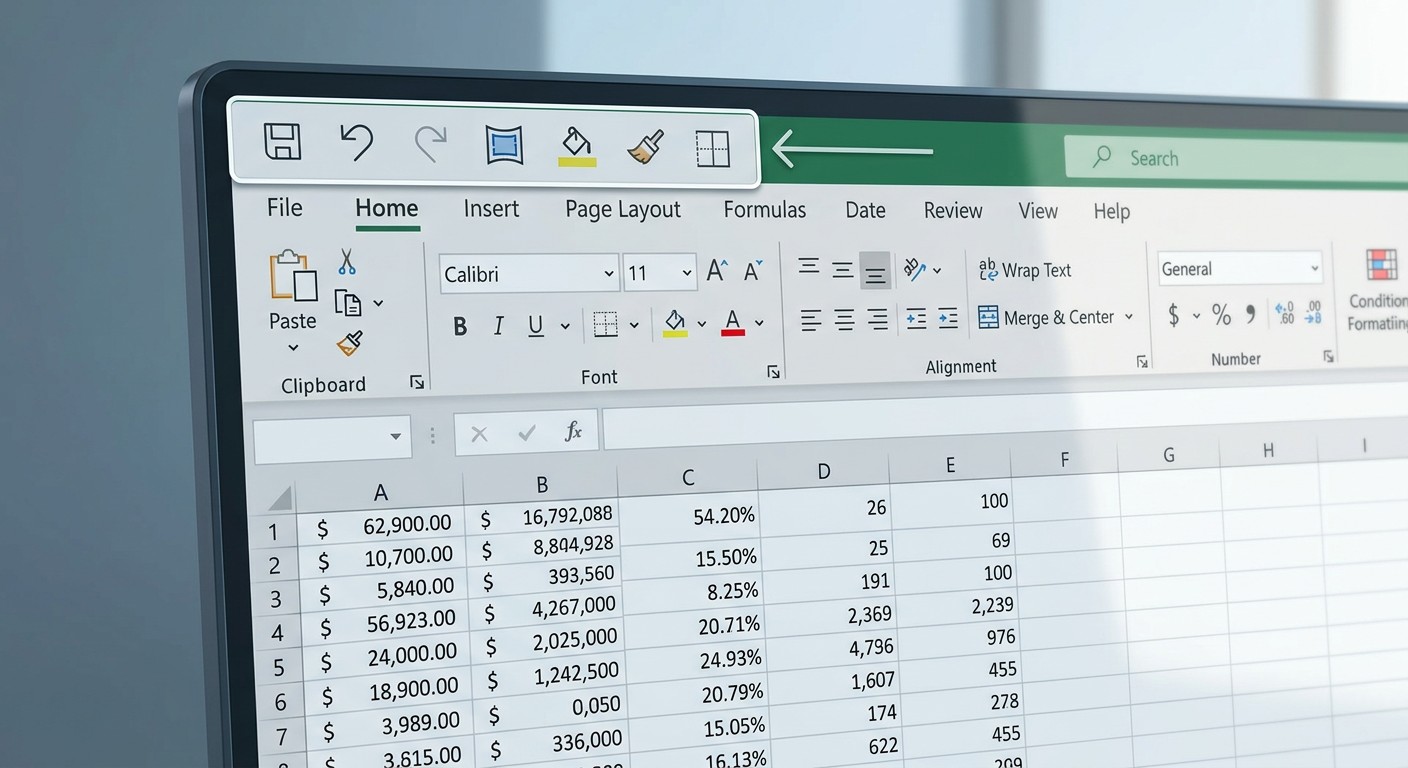Image resolution: width=1408 pixels, height=768 pixels.
Task: Click the Orientation angled text icon
Action: pos(914,269)
